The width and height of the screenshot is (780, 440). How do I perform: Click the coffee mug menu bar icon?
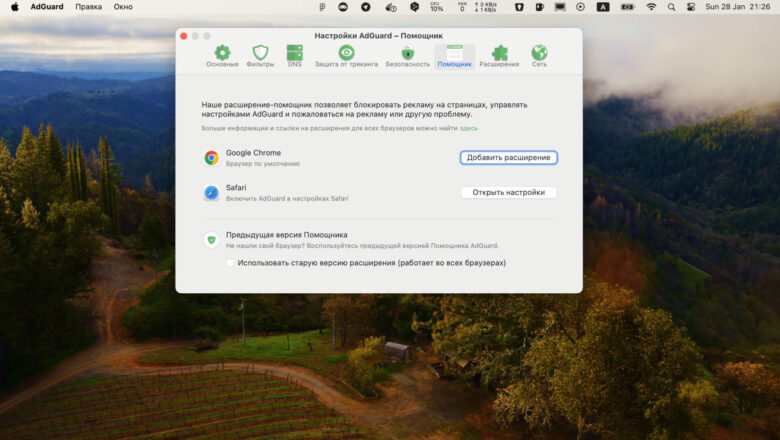539,7
